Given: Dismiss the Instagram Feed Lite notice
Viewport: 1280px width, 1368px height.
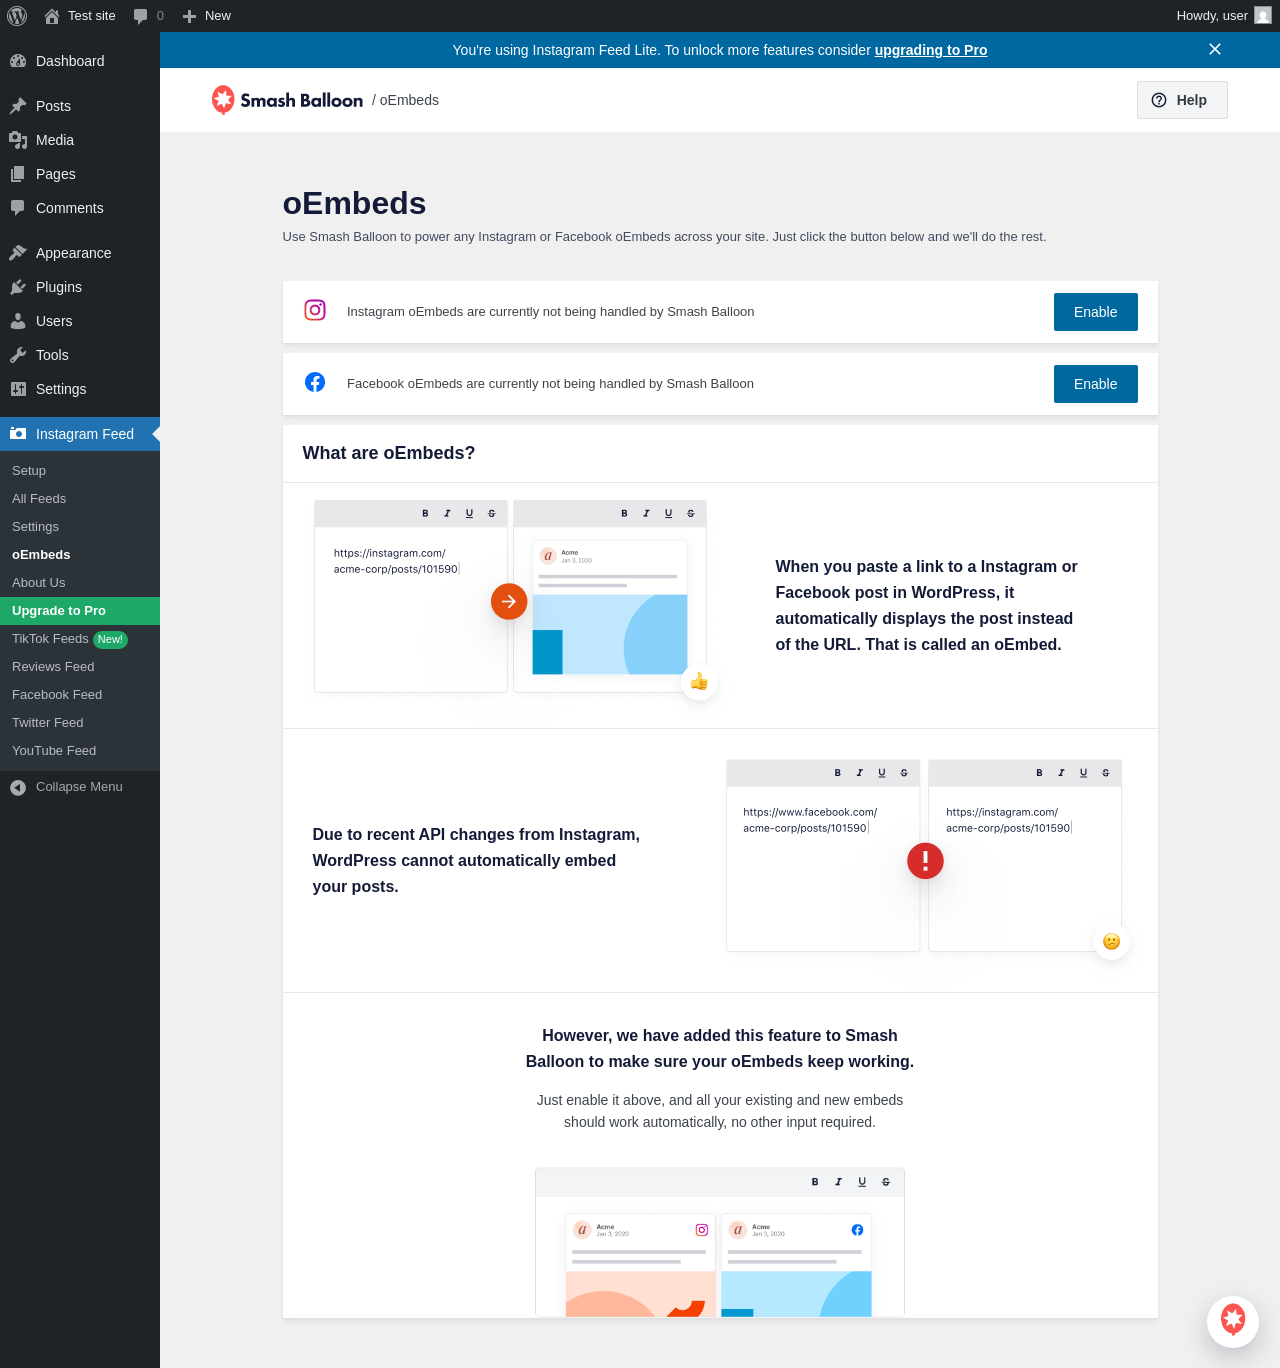Looking at the screenshot, I should pos(1215,49).
